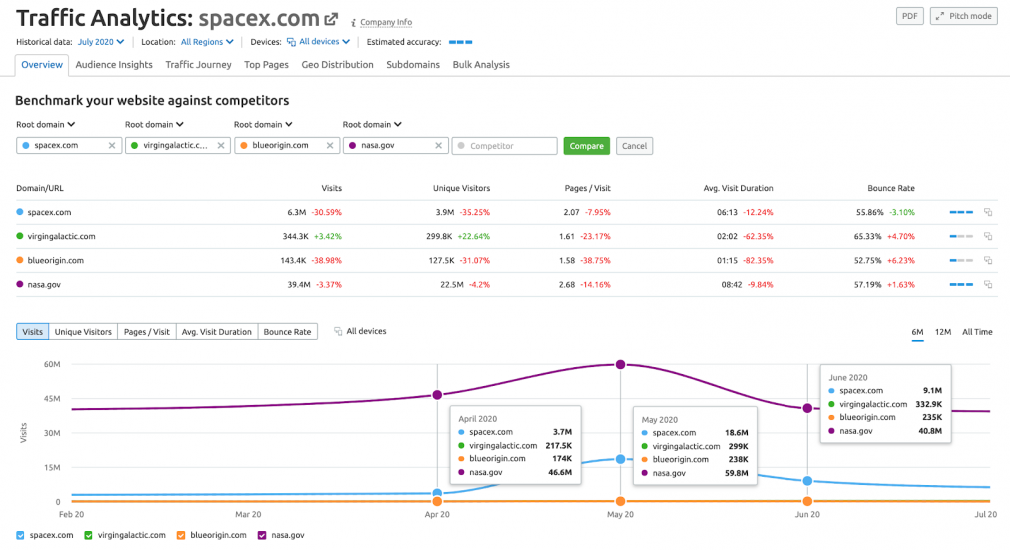Click the devices icon in blueorigin.com row
1010x550 pixels.
[988, 260]
